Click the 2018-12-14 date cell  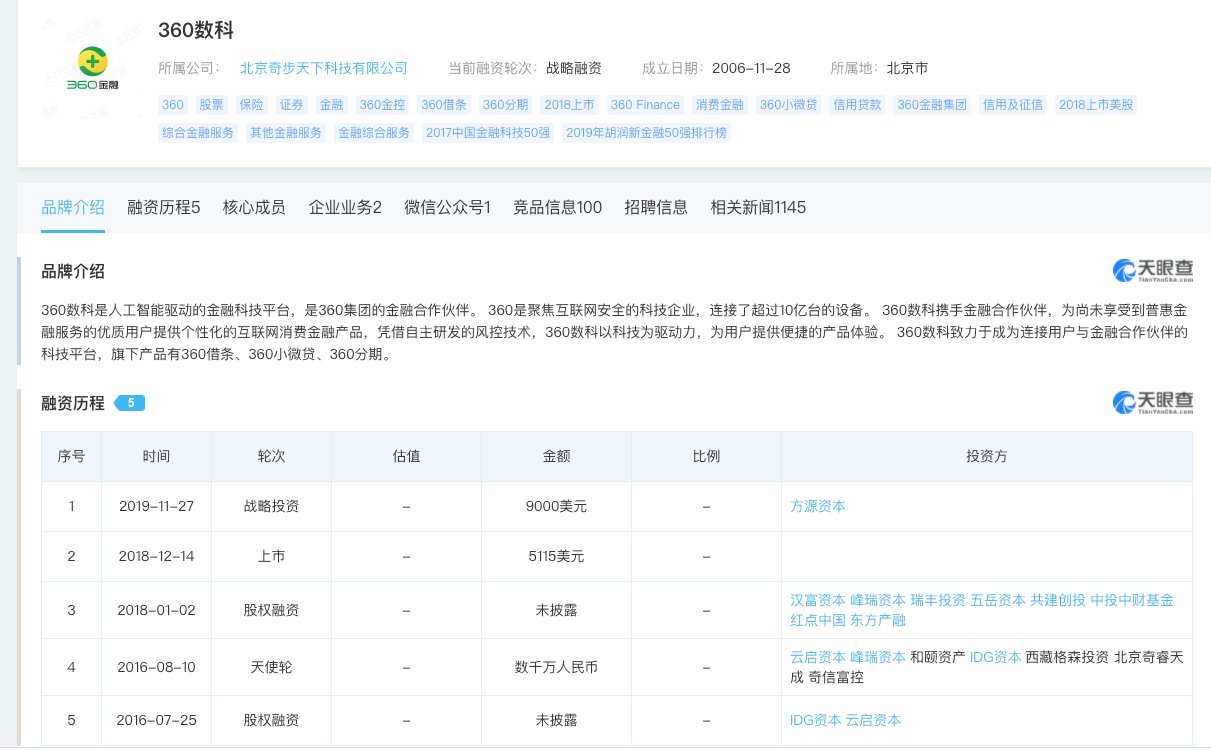click(x=156, y=555)
